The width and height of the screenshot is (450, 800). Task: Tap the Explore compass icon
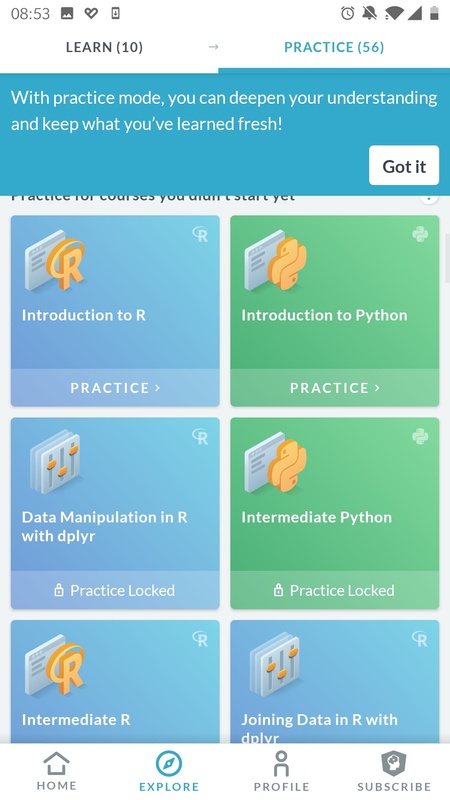click(x=169, y=764)
